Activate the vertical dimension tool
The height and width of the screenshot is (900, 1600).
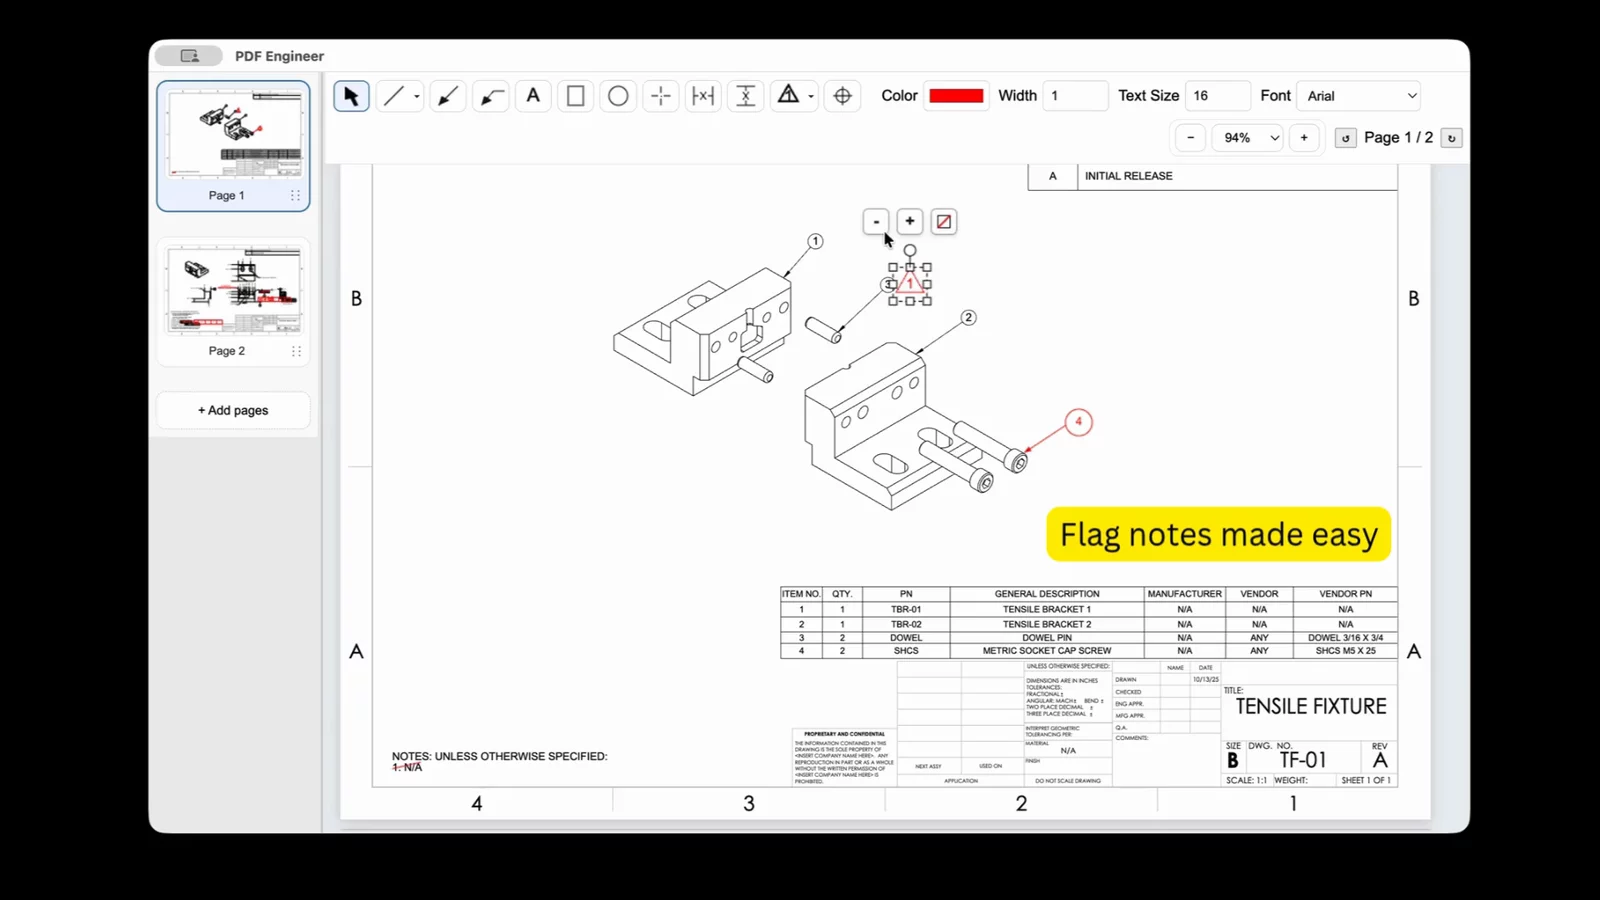click(746, 96)
